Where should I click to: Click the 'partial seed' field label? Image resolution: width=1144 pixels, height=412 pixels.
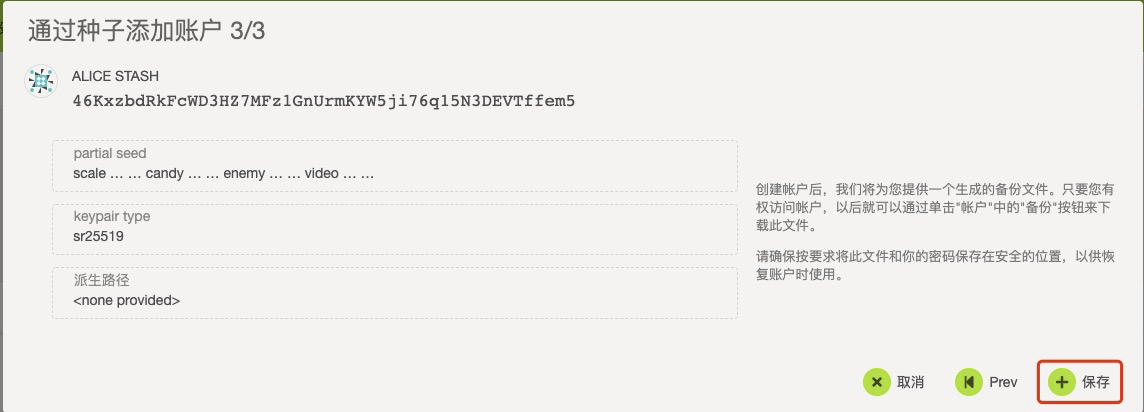[x=110, y=154]
